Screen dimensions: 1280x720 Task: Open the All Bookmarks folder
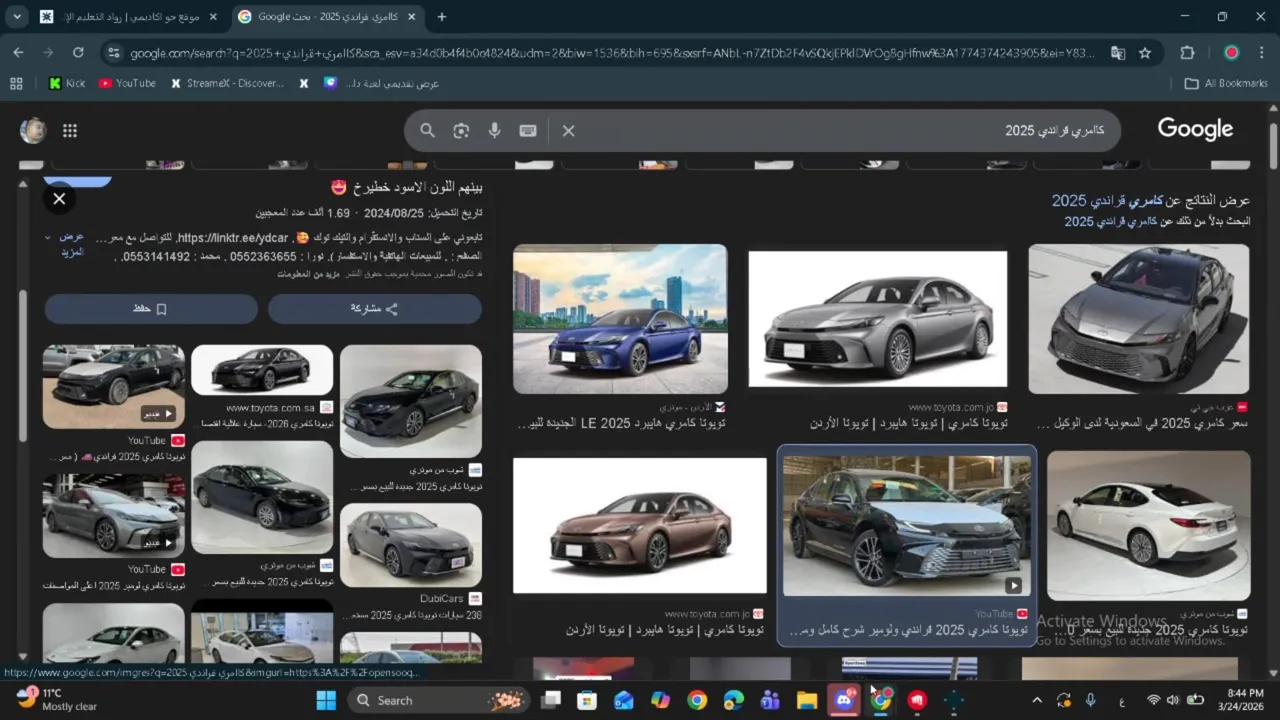click(x=1226, y=84)
